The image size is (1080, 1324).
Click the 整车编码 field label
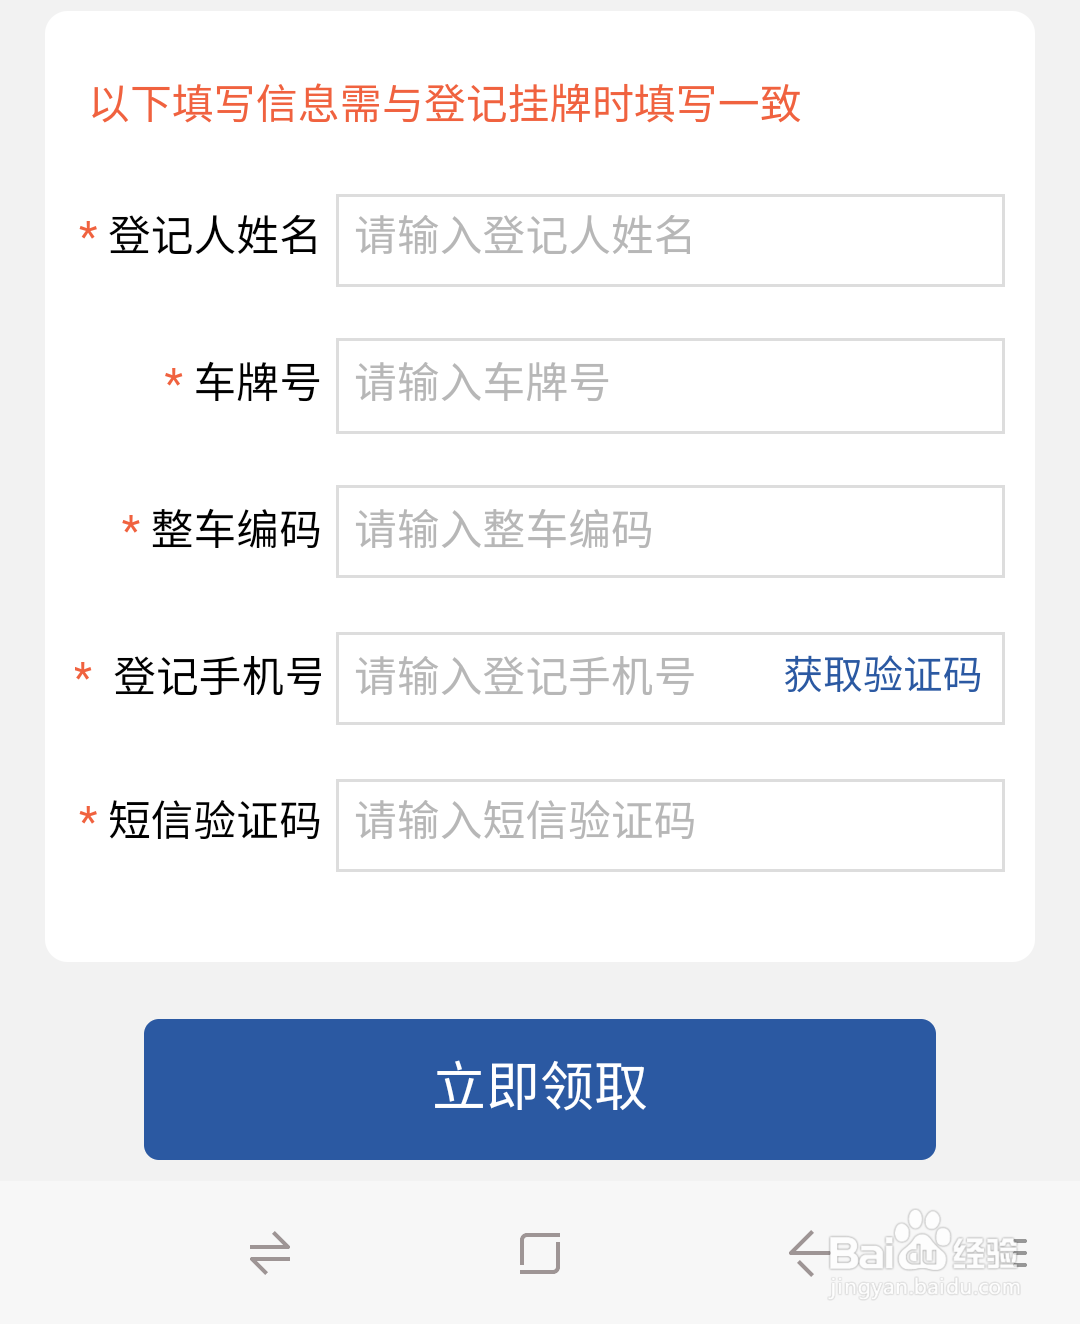[x=235, y=530]
